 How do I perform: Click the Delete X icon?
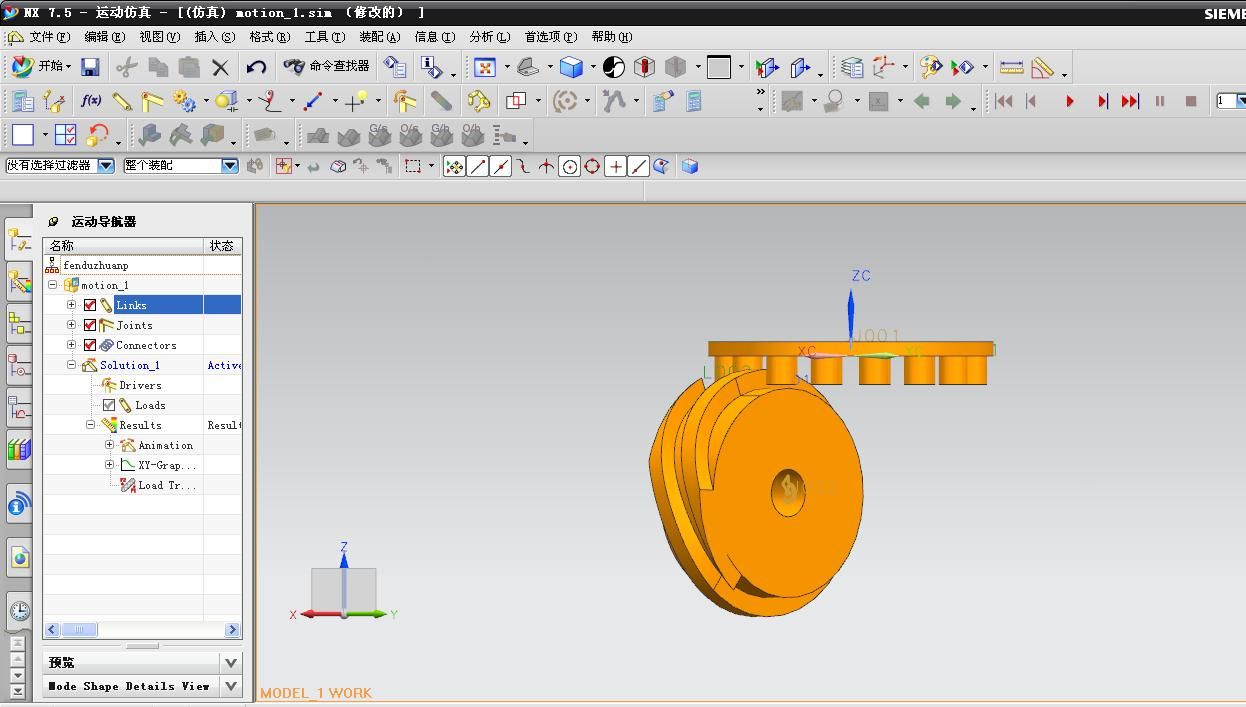[220, 67]
